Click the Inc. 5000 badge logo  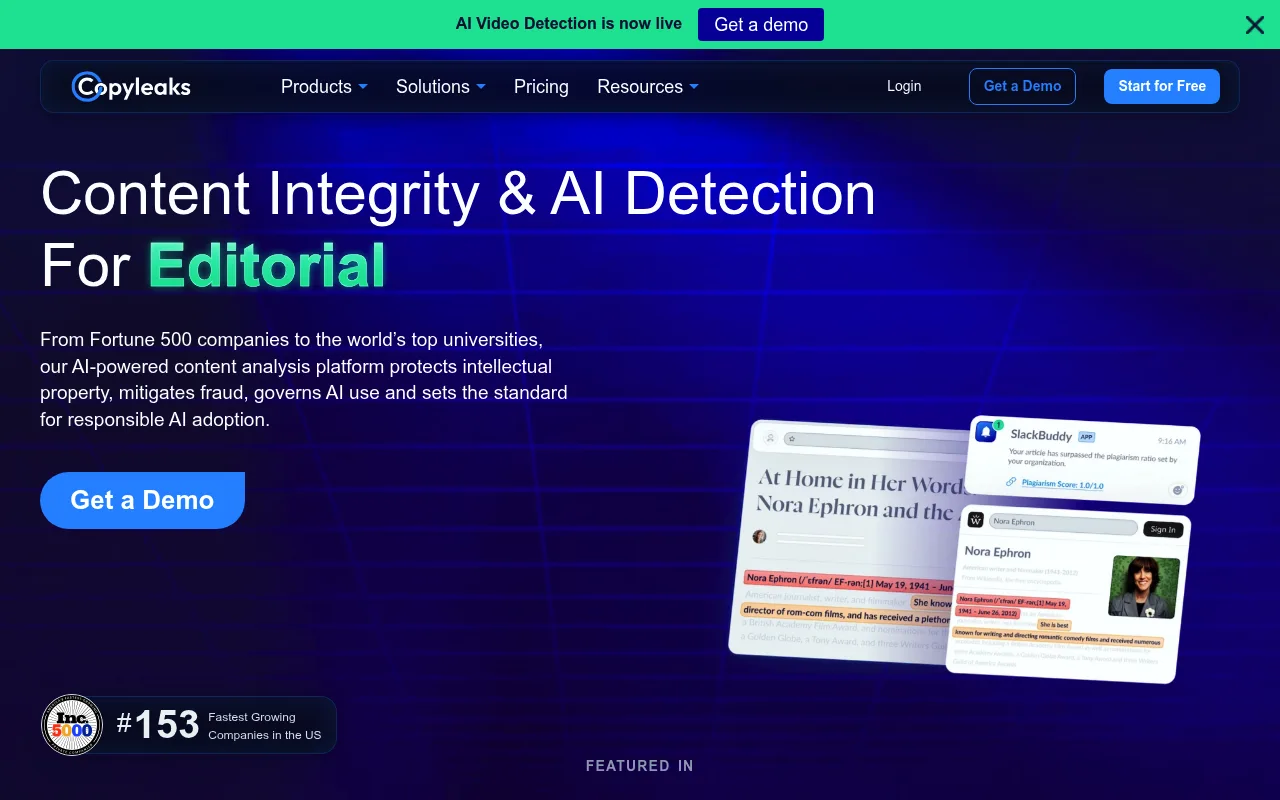(72, 725)
